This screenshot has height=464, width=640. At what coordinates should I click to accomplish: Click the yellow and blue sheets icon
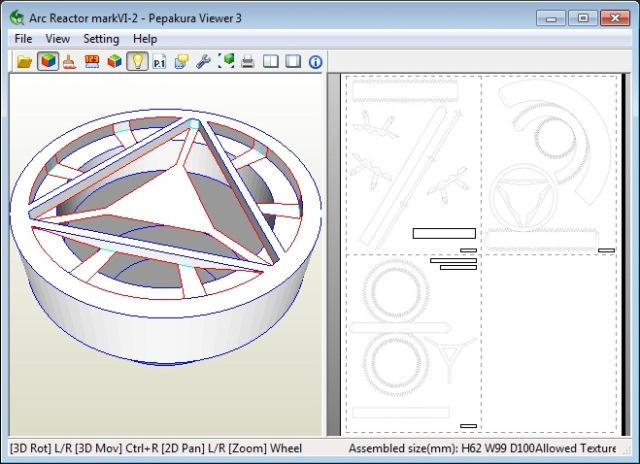[181, 62]
